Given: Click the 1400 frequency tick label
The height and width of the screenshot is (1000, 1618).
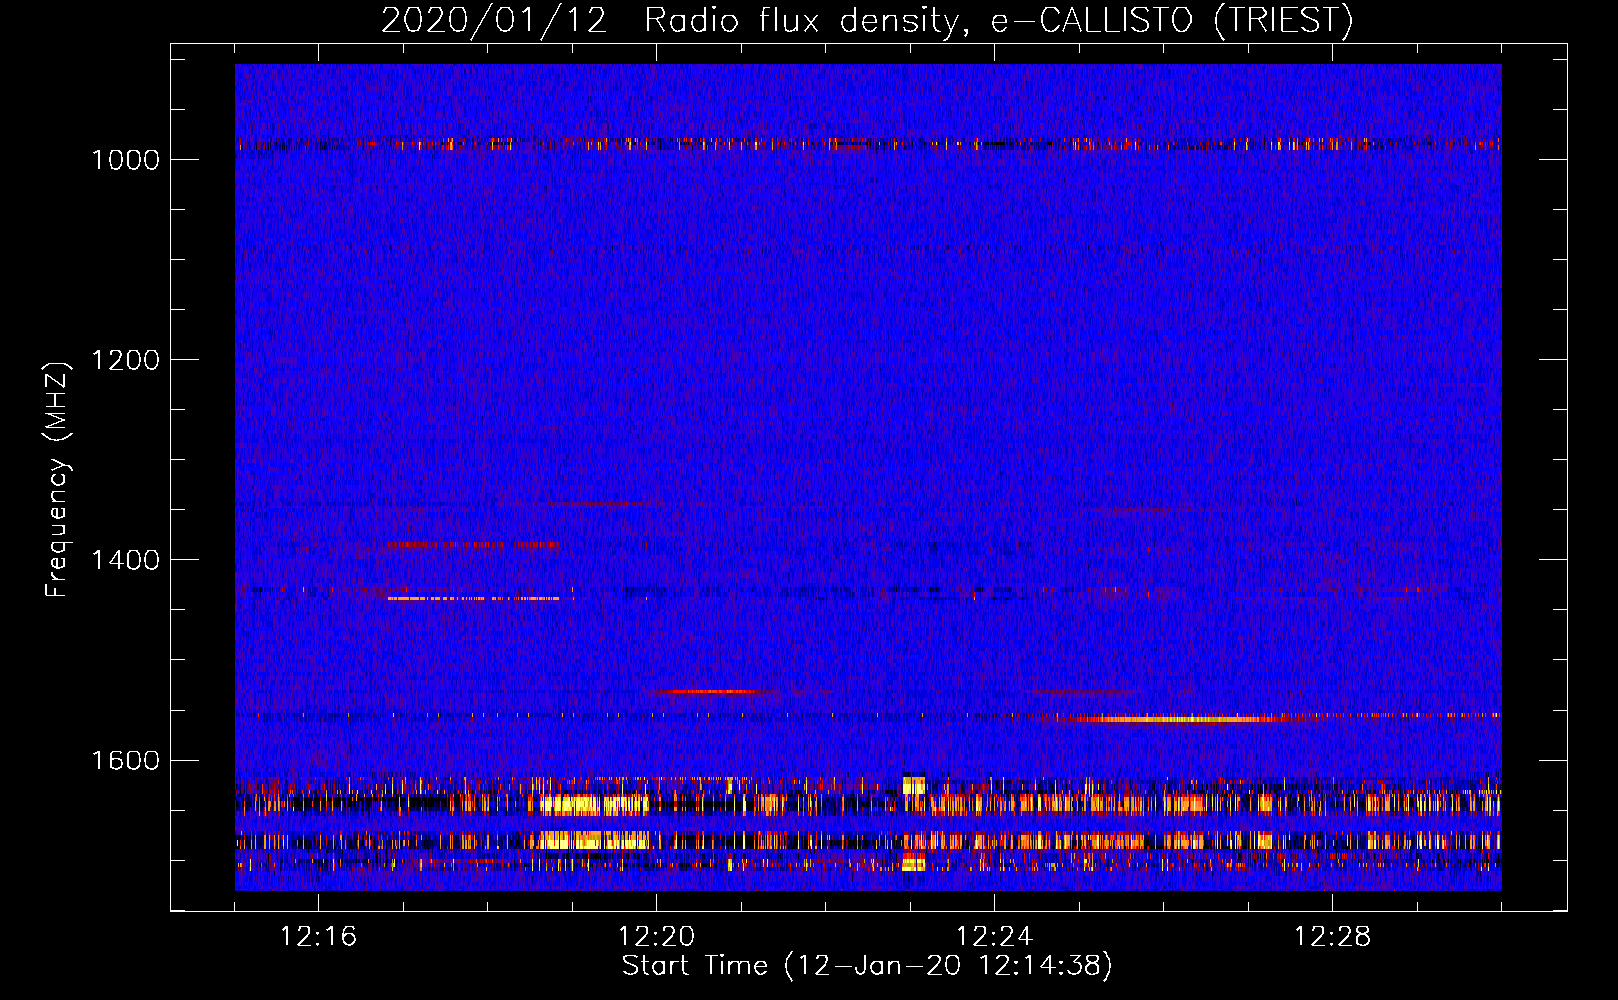Looking at the screenshot, I should pos(126,560).
